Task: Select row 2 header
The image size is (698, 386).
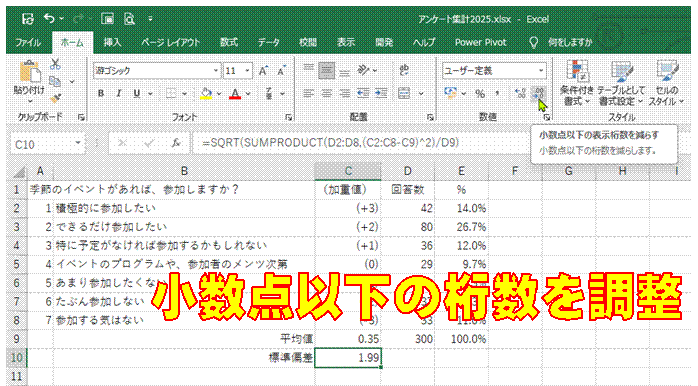Action: tap(16, 208)
